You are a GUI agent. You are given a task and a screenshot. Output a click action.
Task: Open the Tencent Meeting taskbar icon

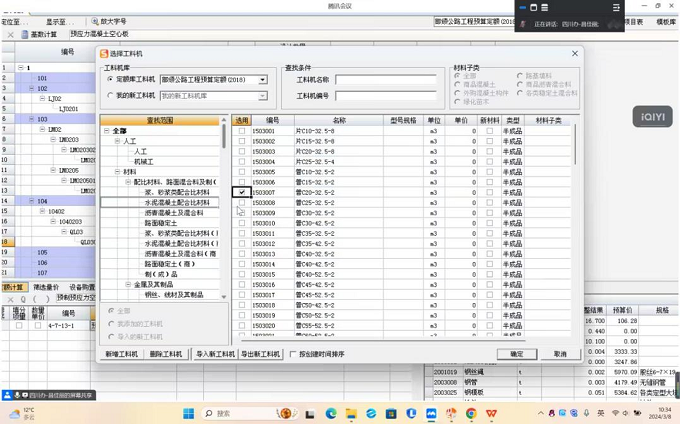(431, 414)
